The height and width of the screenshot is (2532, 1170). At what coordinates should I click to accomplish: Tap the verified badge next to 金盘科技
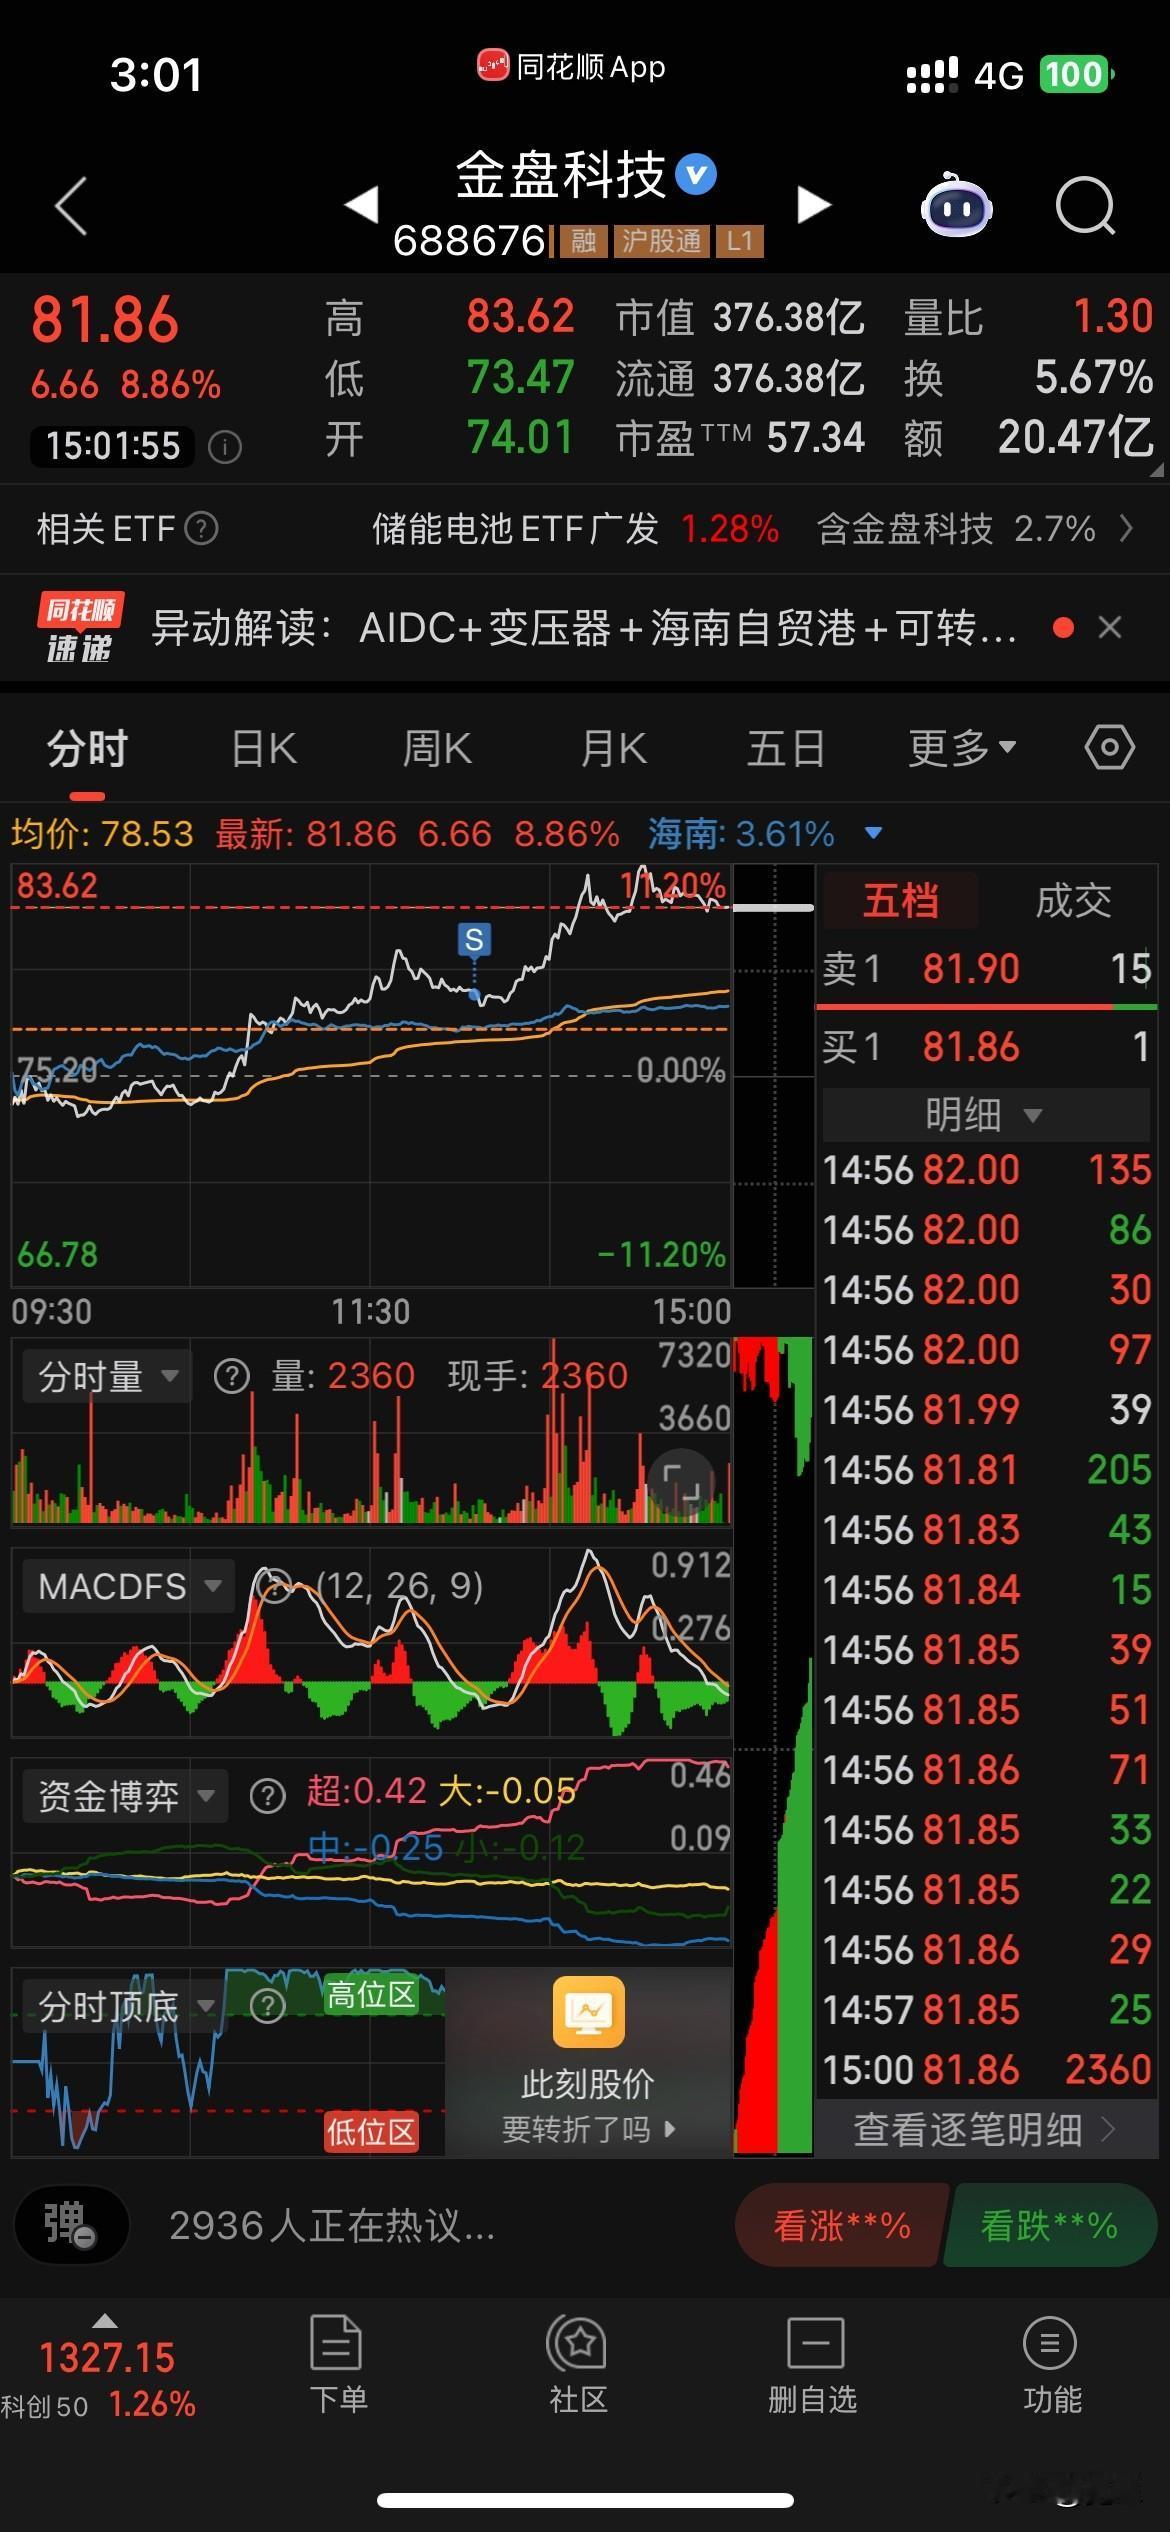(696, 175)
